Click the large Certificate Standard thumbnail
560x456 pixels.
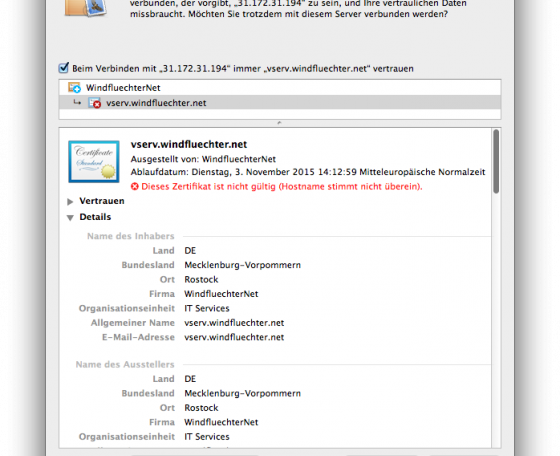click(94, 162)
